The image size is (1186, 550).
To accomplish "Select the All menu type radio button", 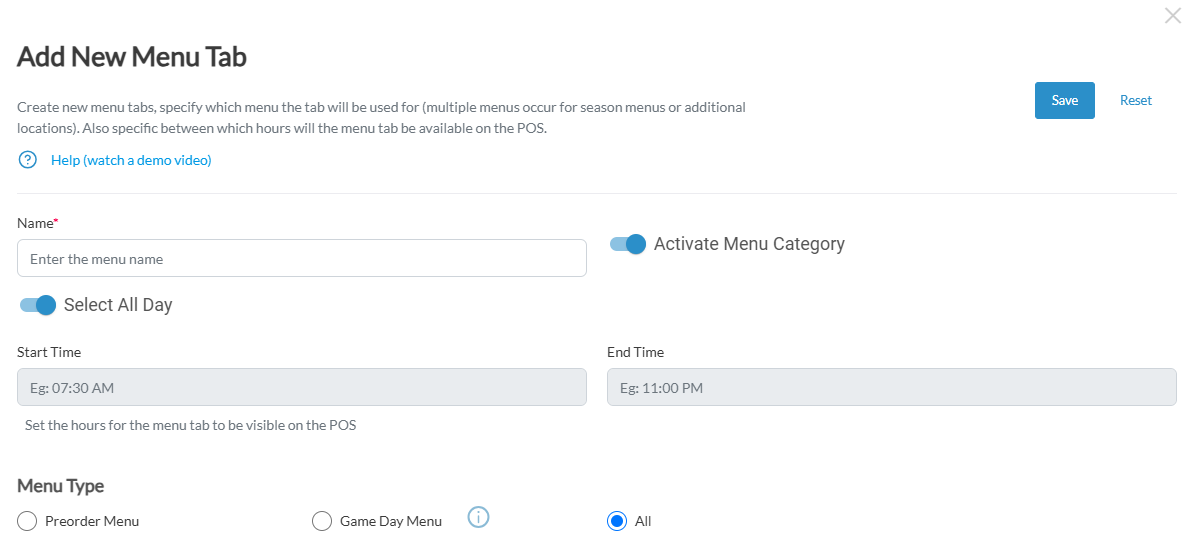I will click(x=617, y=521).
